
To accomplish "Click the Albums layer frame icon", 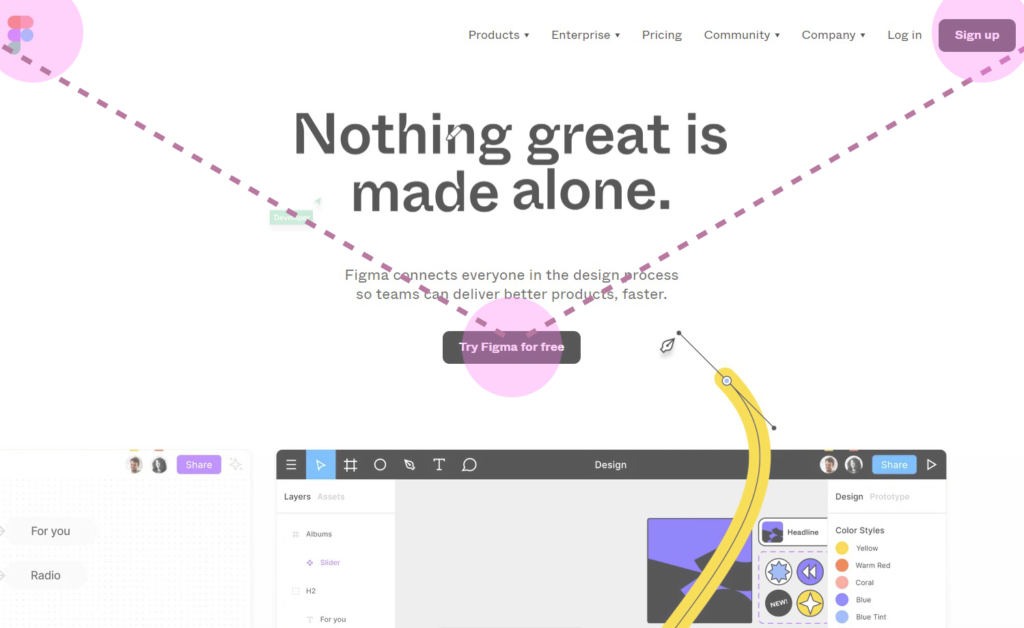I will pos(295,534).
